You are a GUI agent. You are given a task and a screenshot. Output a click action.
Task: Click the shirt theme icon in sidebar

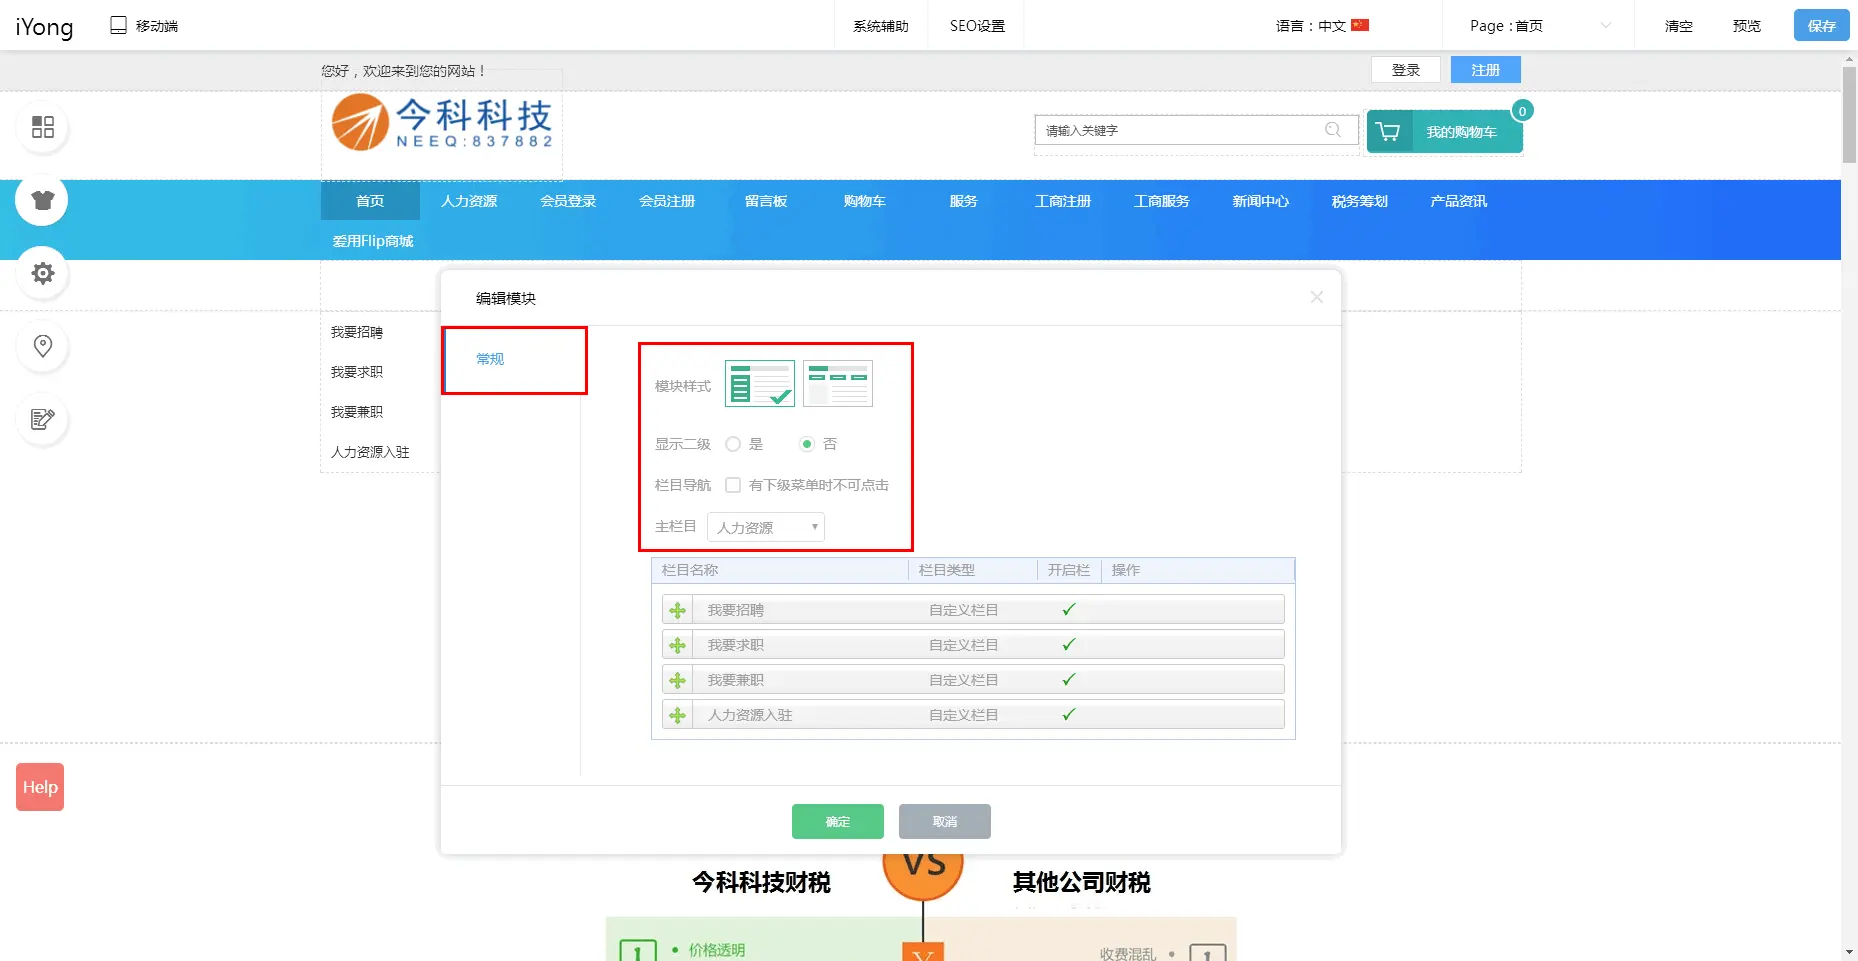coord(42,200)
